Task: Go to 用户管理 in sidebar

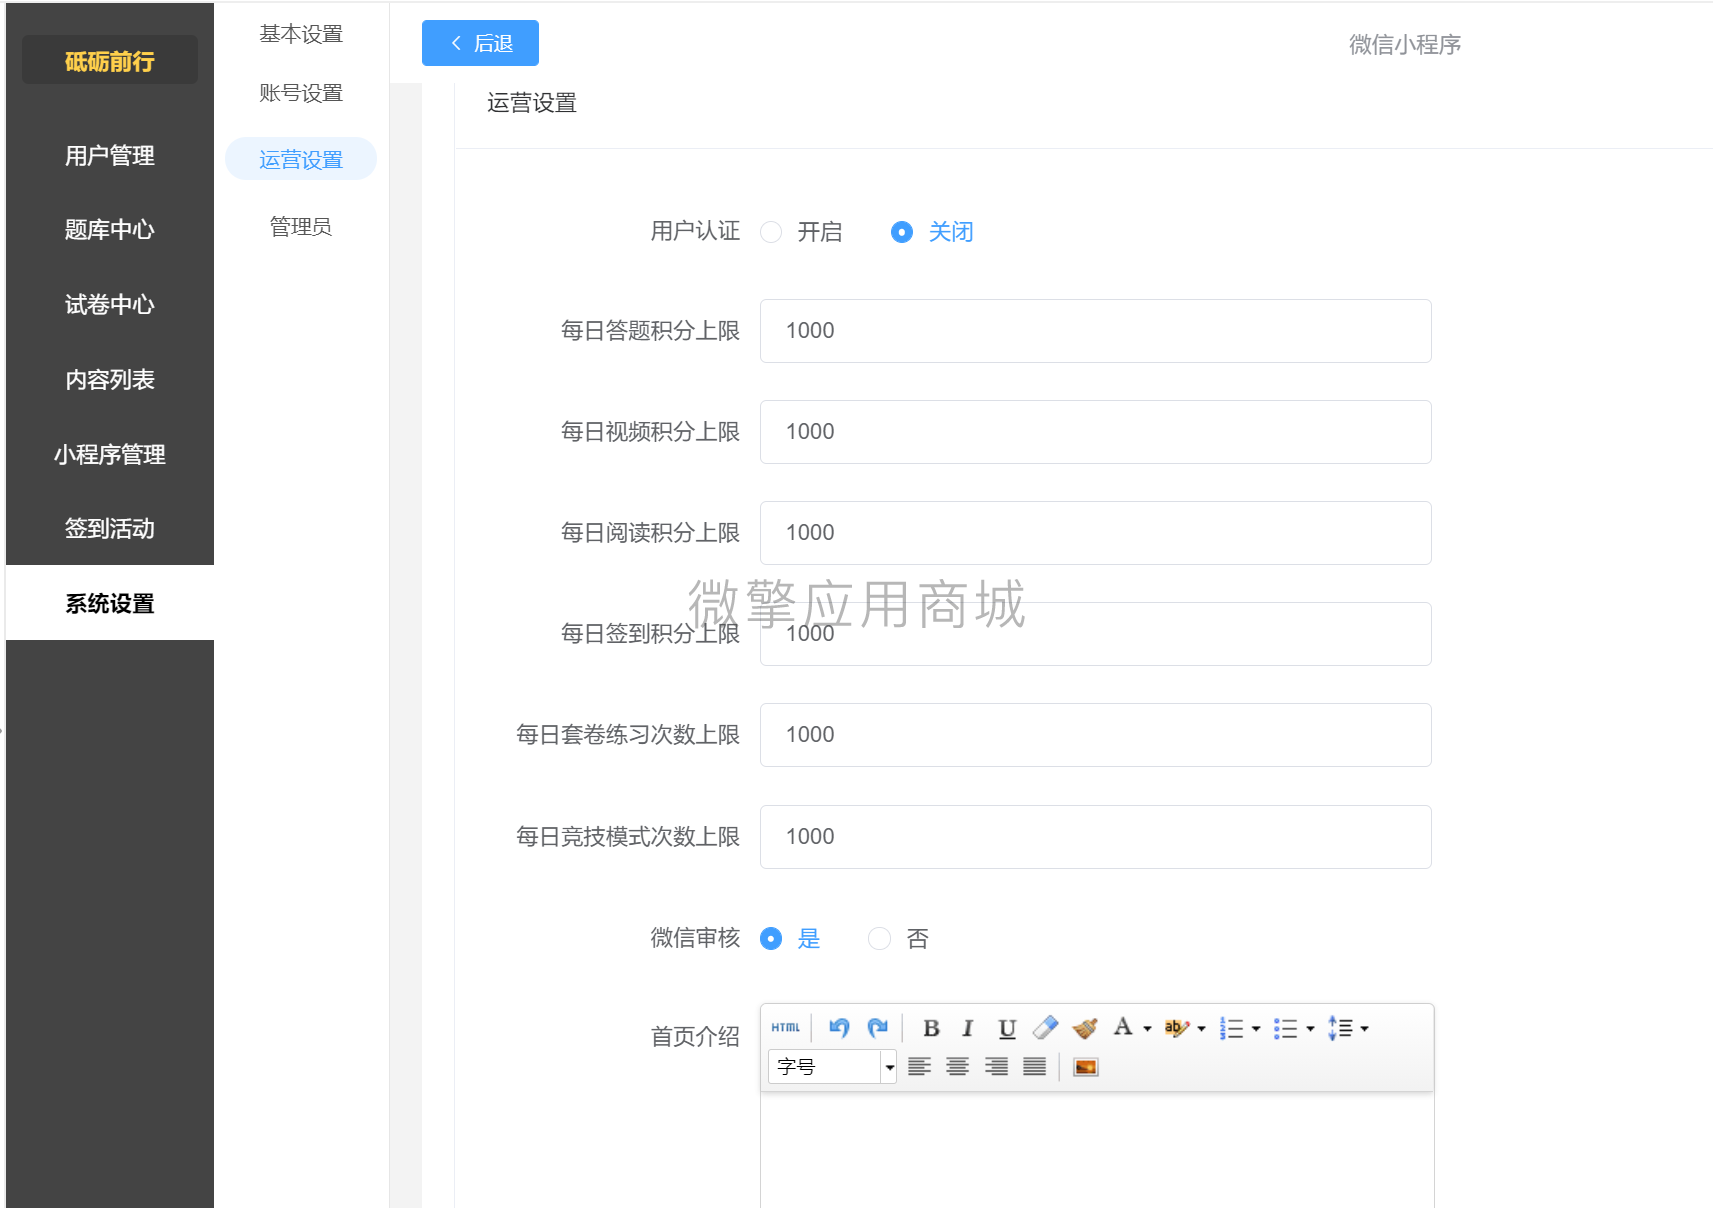Action: 110,156
